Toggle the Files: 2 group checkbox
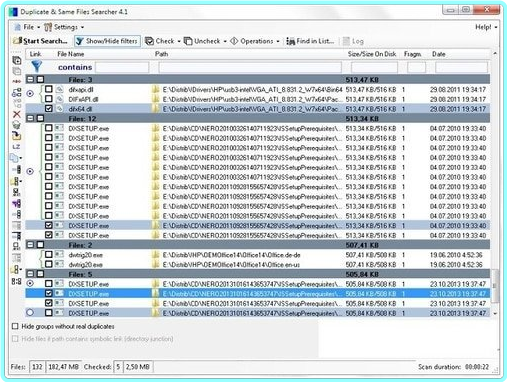This screenshot has width=507, height=382. click(40, 245)
